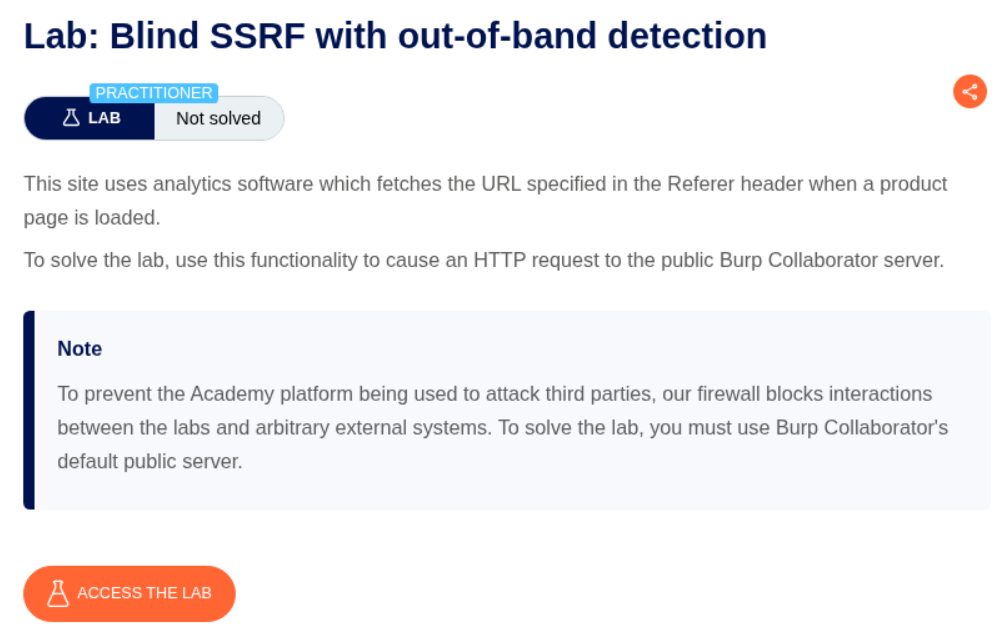
Task: Click the sentence about analytics software
Action: pos(485,184)
